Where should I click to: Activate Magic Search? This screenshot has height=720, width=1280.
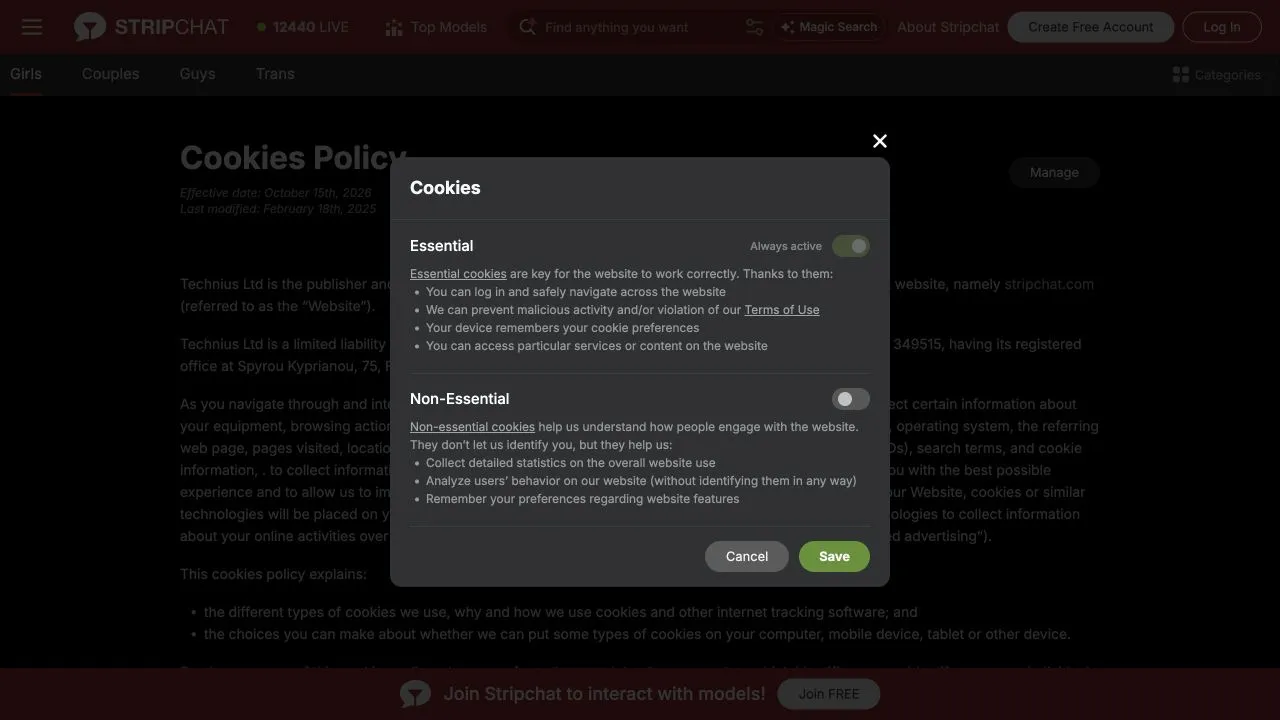pos(829,27)
